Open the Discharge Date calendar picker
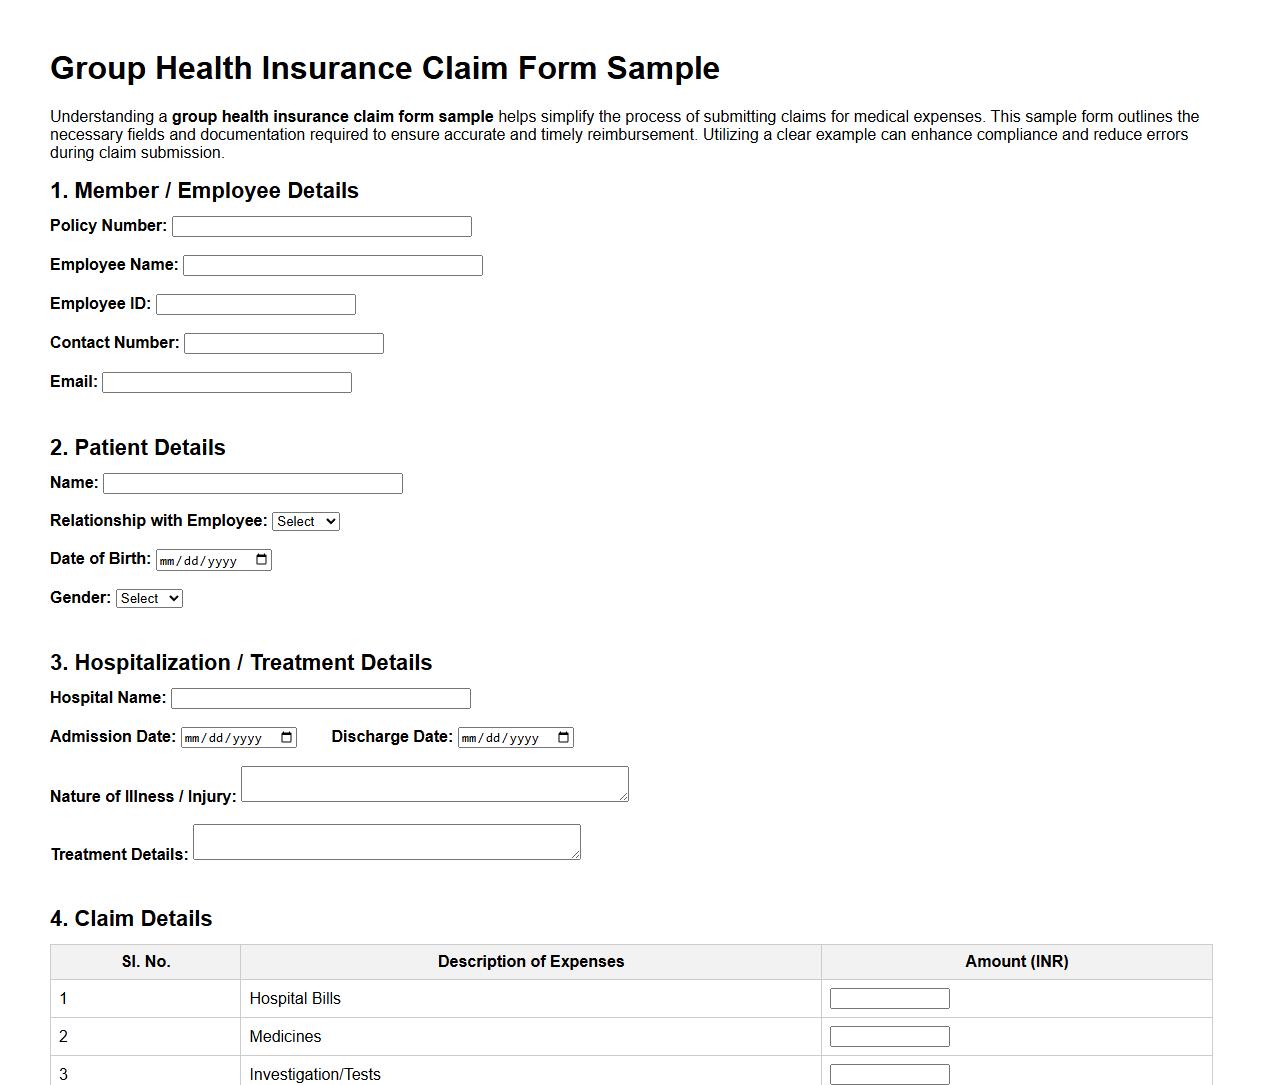Image resolution: width=1263 pixels, height=1085 pixels. 563,737
